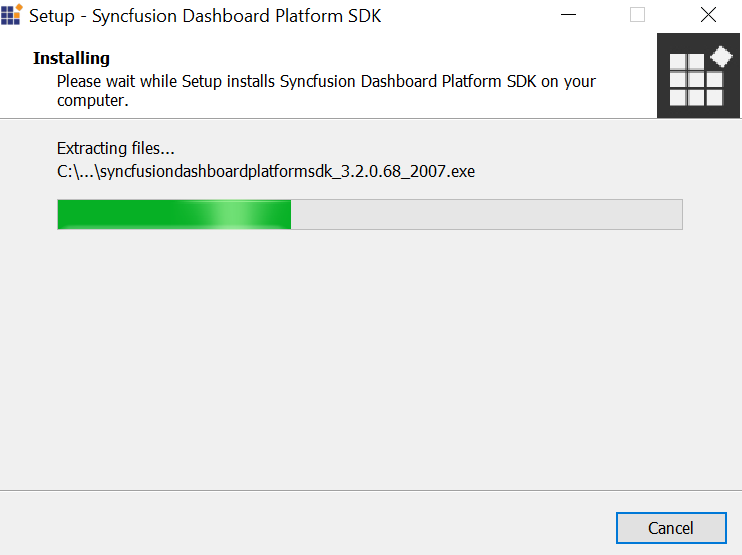Viewport: 742px width, 555px height.
Task: Click the 'Extracting files...' status label
Action: [116, 149]
